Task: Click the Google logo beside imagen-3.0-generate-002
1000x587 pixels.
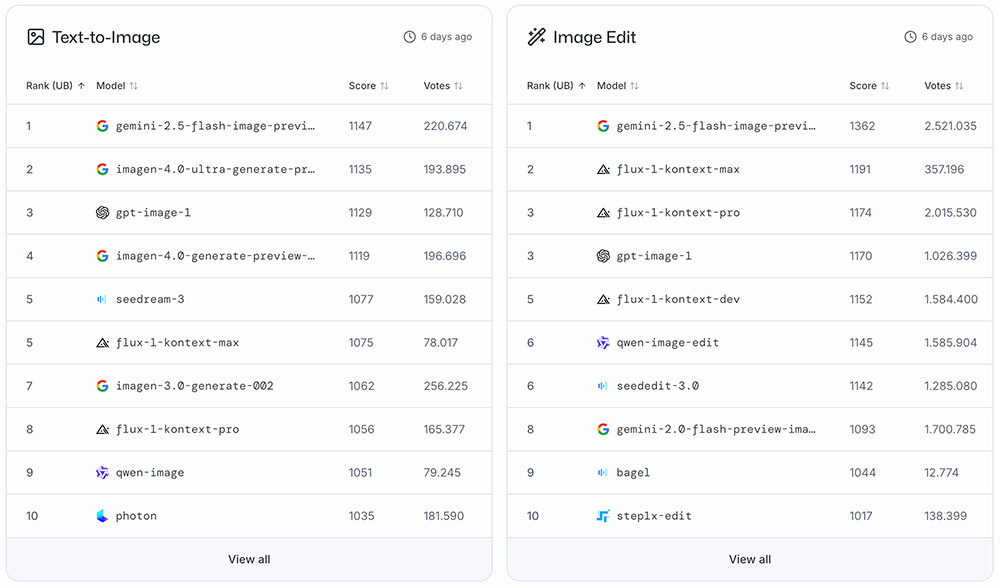Action: [x=102, y=386]
